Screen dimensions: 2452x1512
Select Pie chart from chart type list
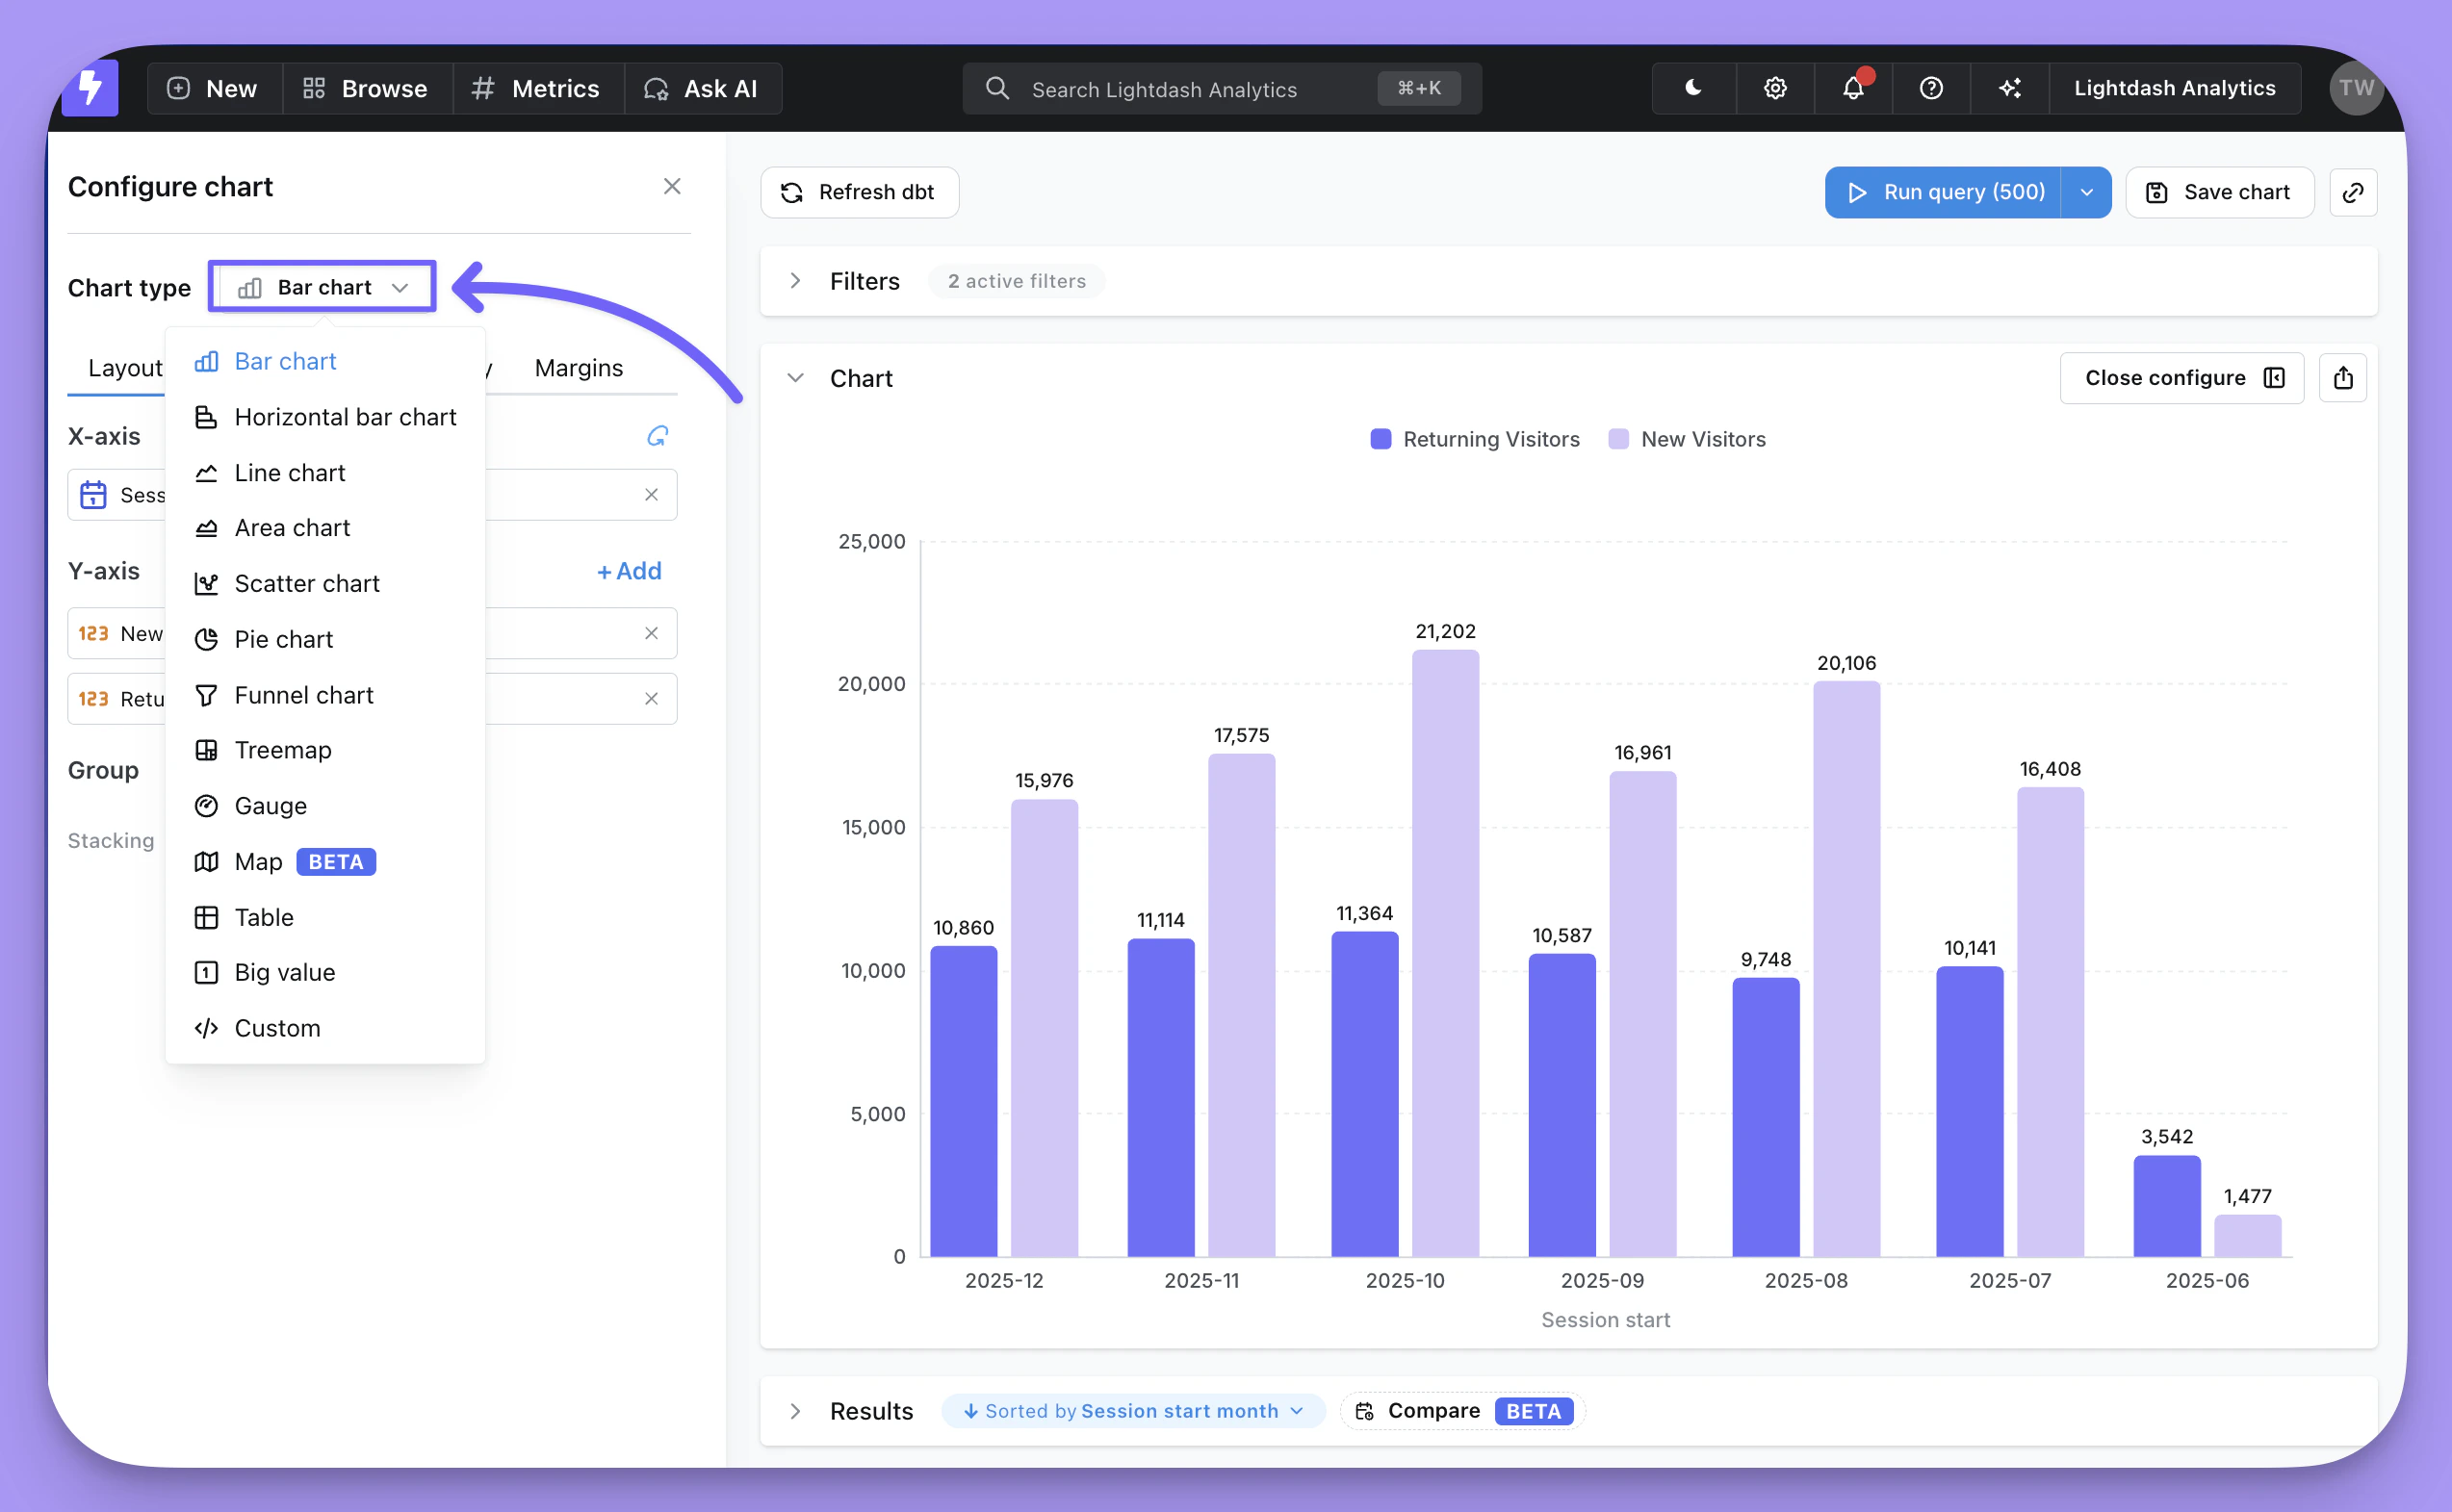coord(283,639)
